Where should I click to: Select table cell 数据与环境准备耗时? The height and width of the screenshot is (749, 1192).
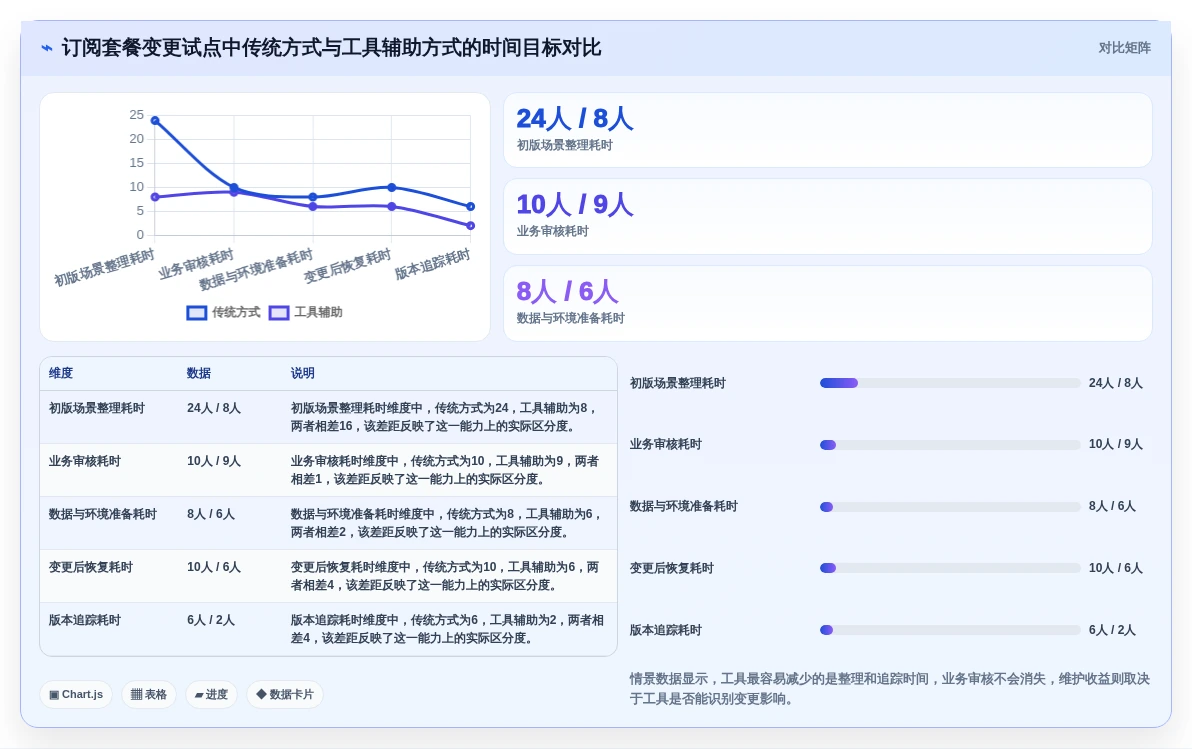(103, 515)
